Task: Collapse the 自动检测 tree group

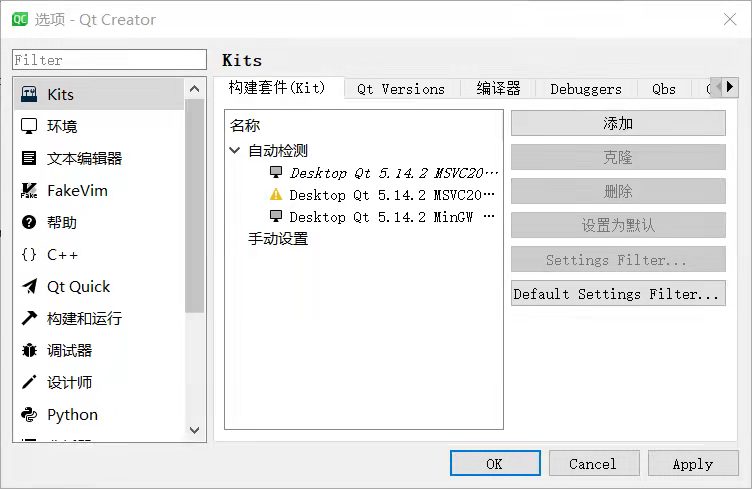Action: coord(235,150)
